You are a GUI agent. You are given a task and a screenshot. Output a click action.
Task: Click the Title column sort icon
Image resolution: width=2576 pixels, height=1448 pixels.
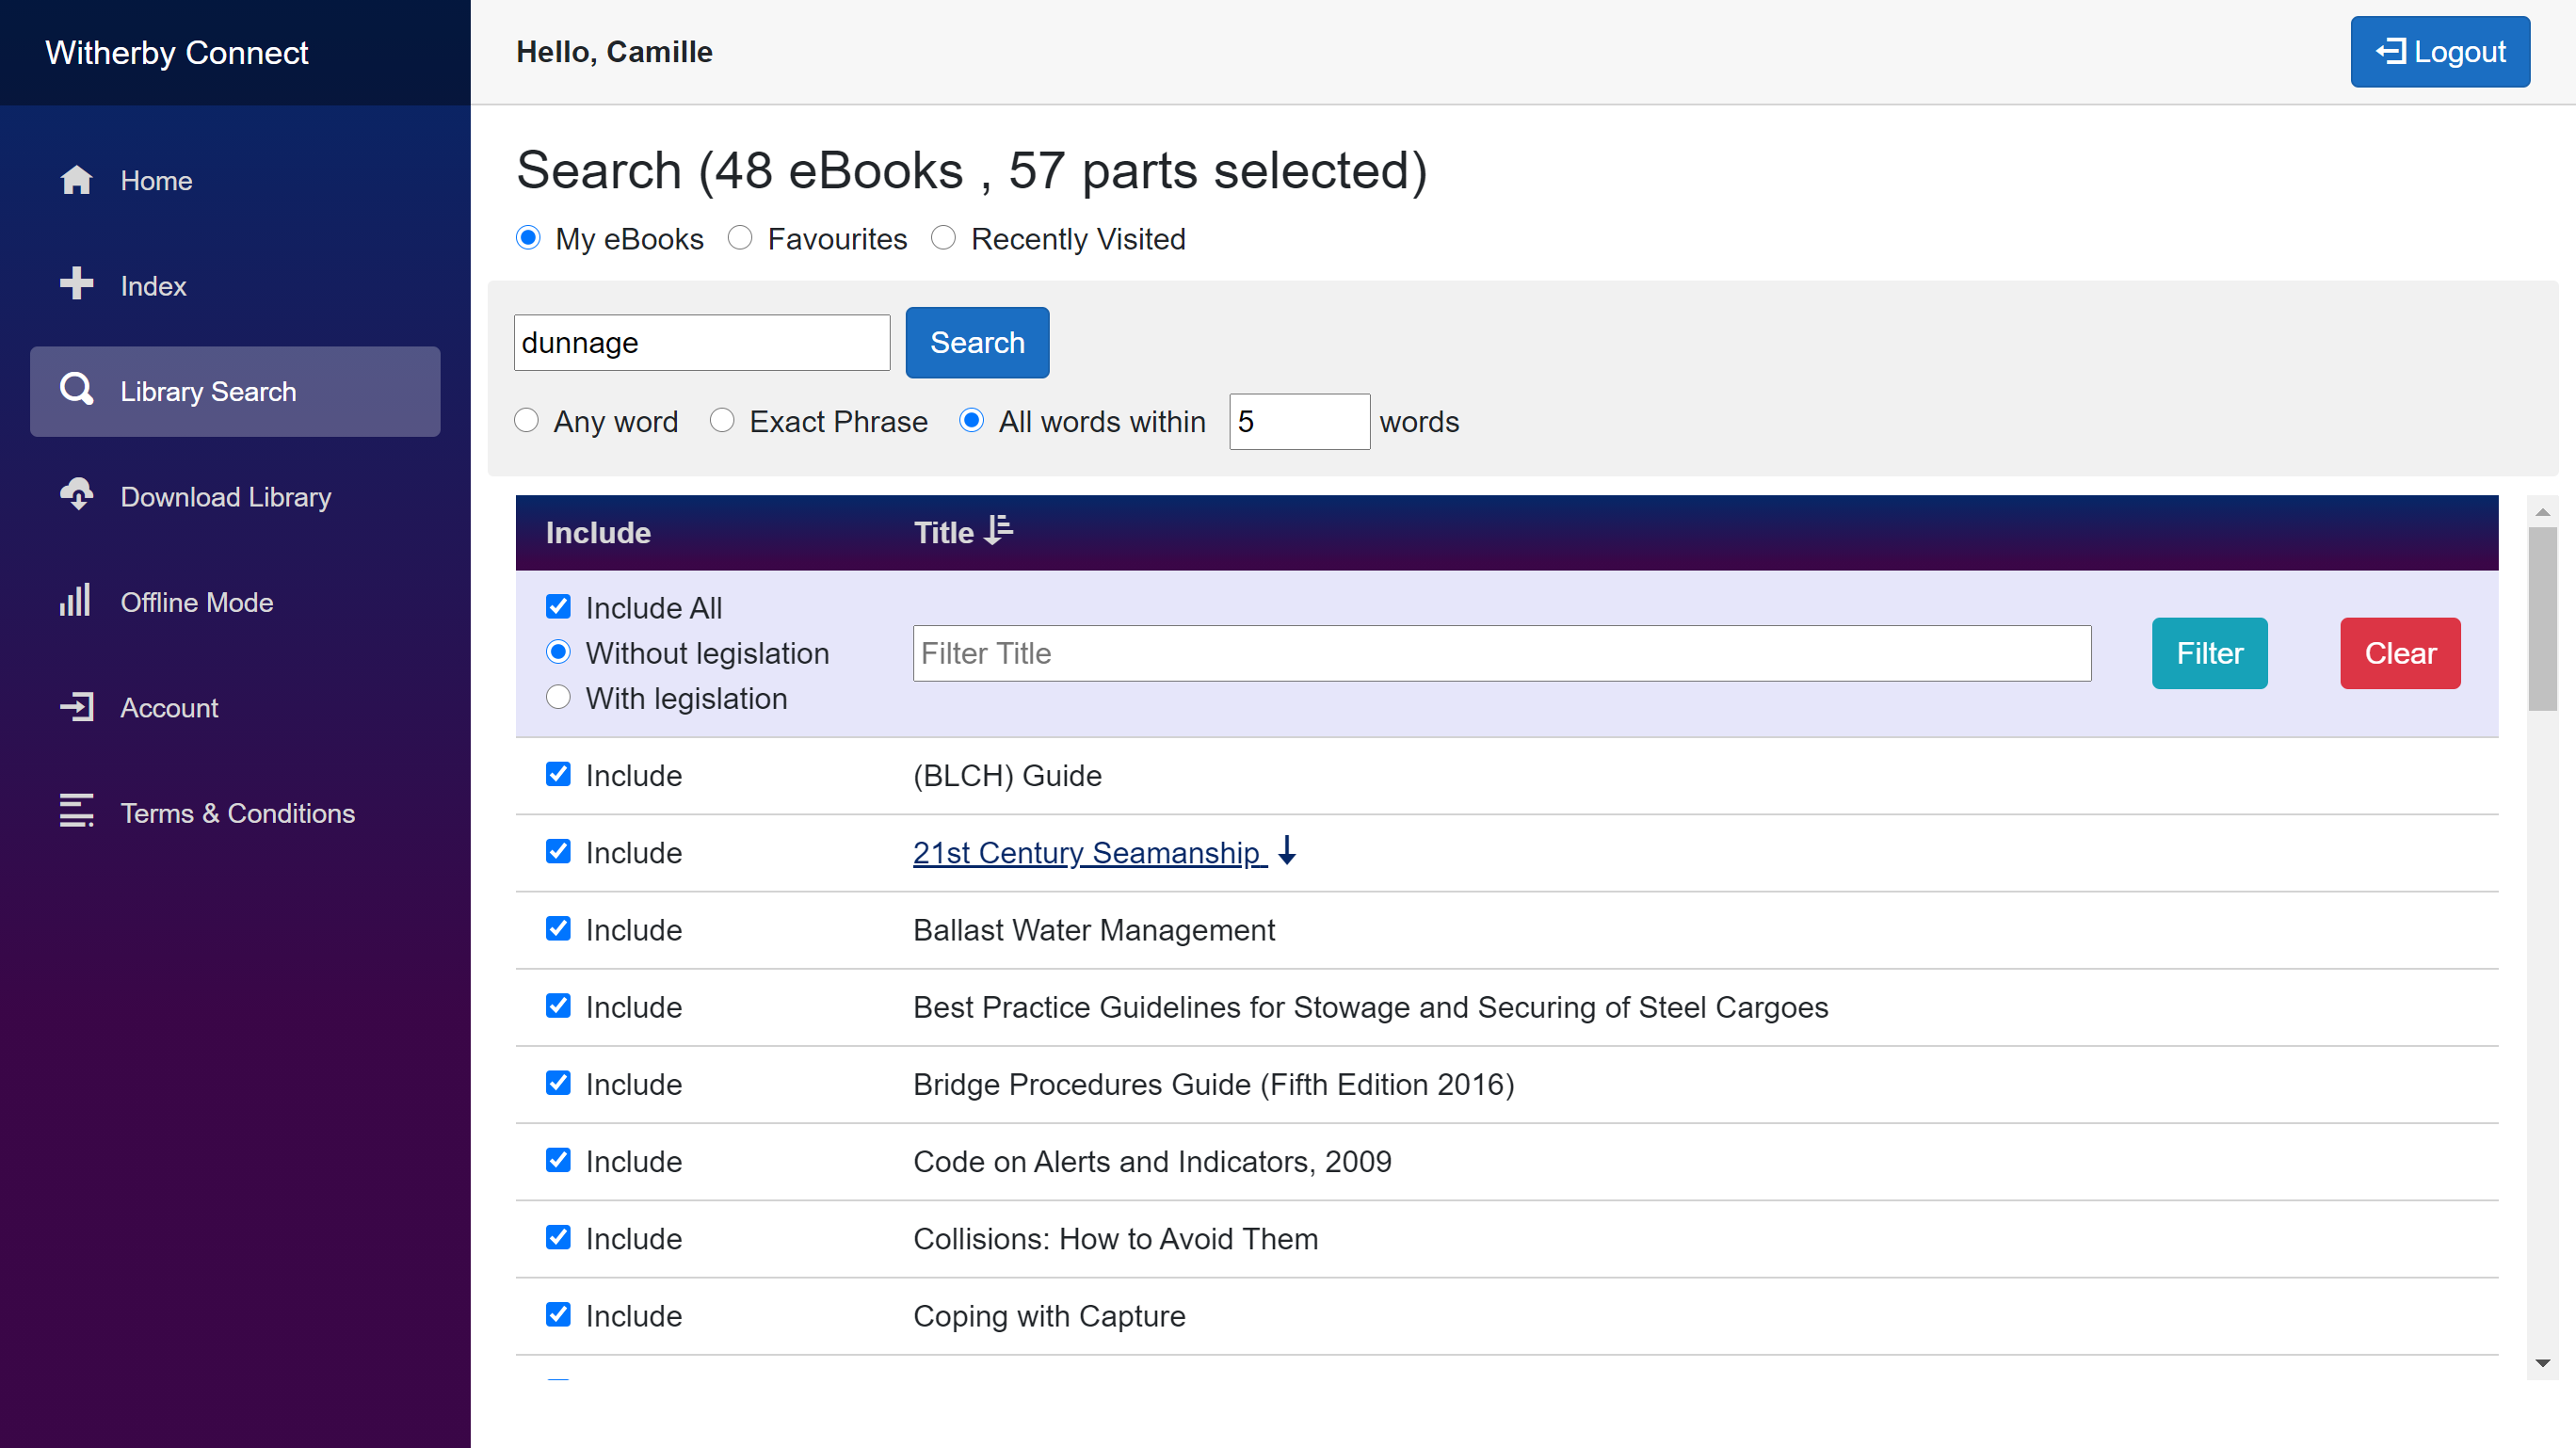pyautogui.click(x=998, y=530)
